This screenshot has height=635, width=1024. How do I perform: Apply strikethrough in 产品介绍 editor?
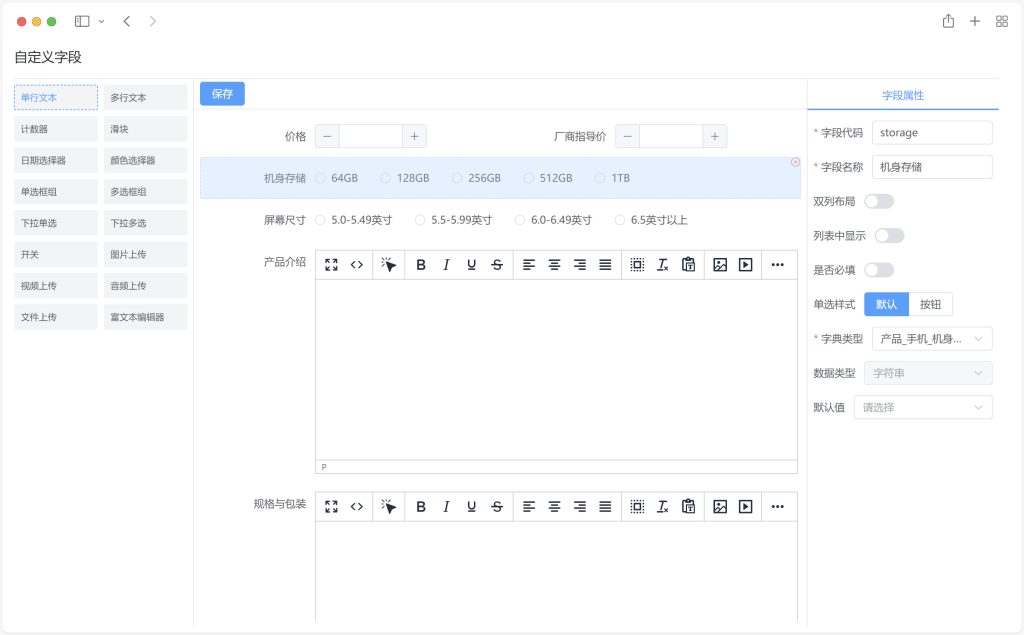(497, 265)
